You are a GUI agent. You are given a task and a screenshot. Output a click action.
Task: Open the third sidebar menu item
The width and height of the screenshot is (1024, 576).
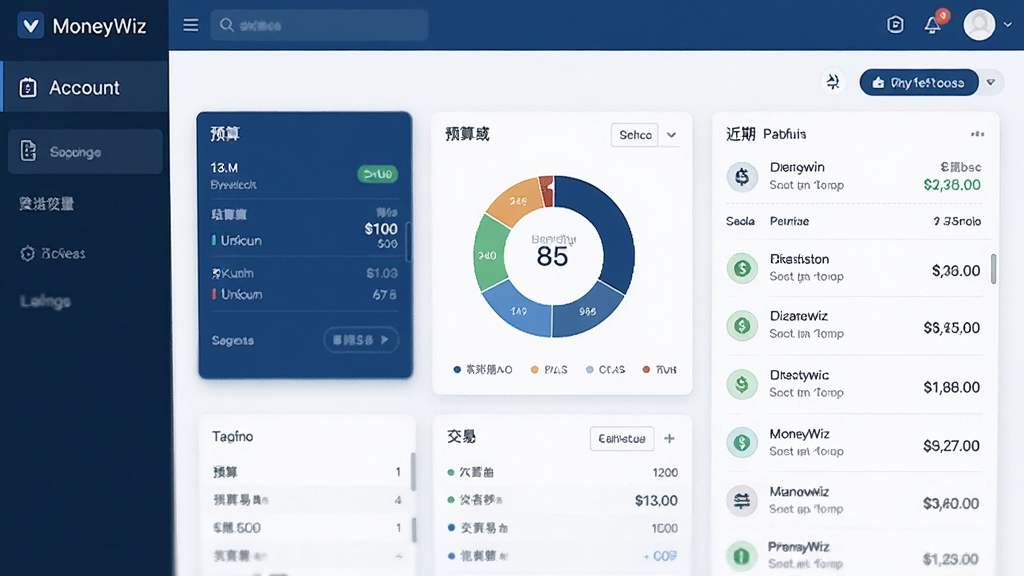pyautogui.click(x=46, y=204)
